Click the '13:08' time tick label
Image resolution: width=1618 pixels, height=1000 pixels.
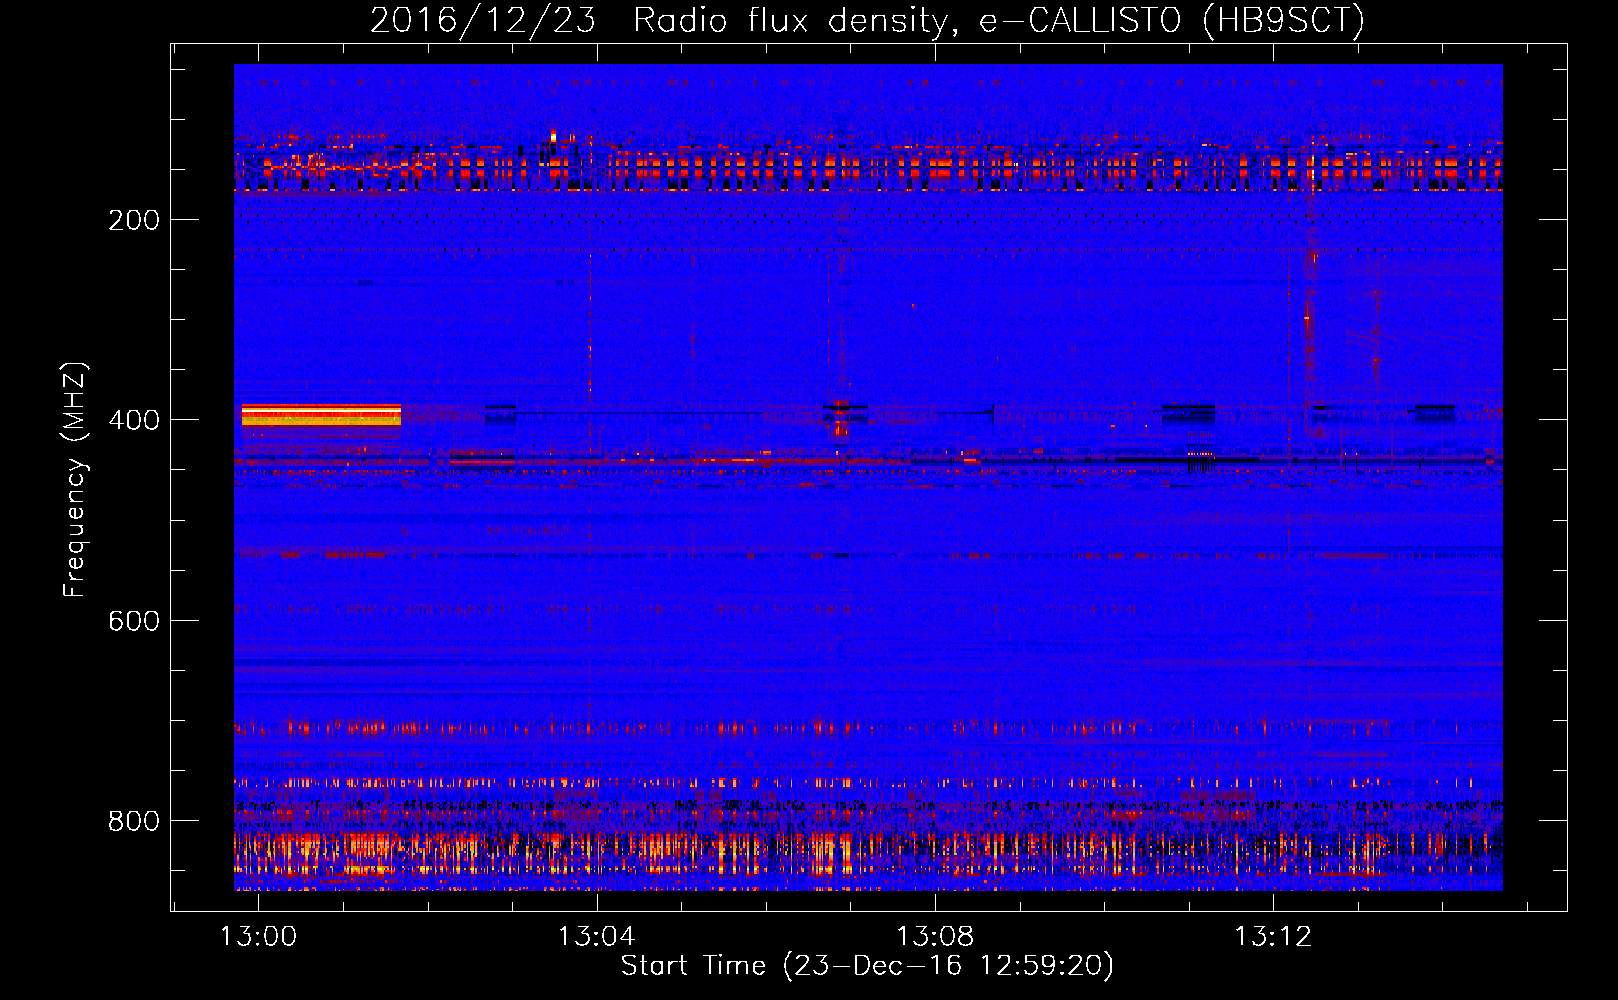(935, 937)
